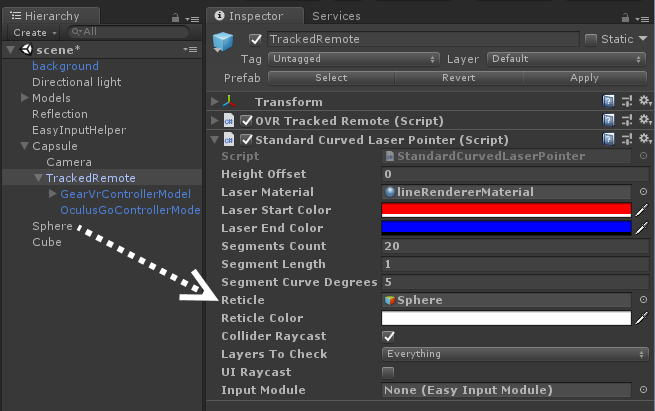Toggle the Static checkbox

pos(591,39)
